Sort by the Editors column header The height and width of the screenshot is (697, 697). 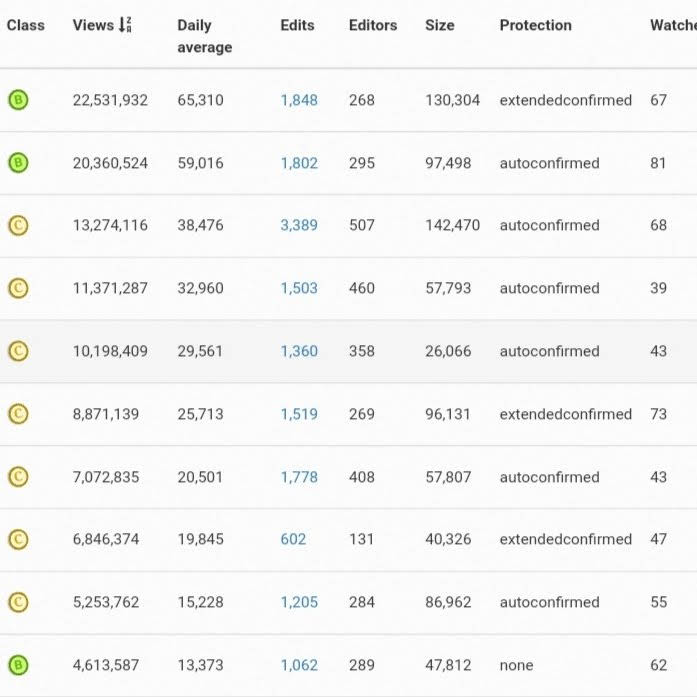373,25
